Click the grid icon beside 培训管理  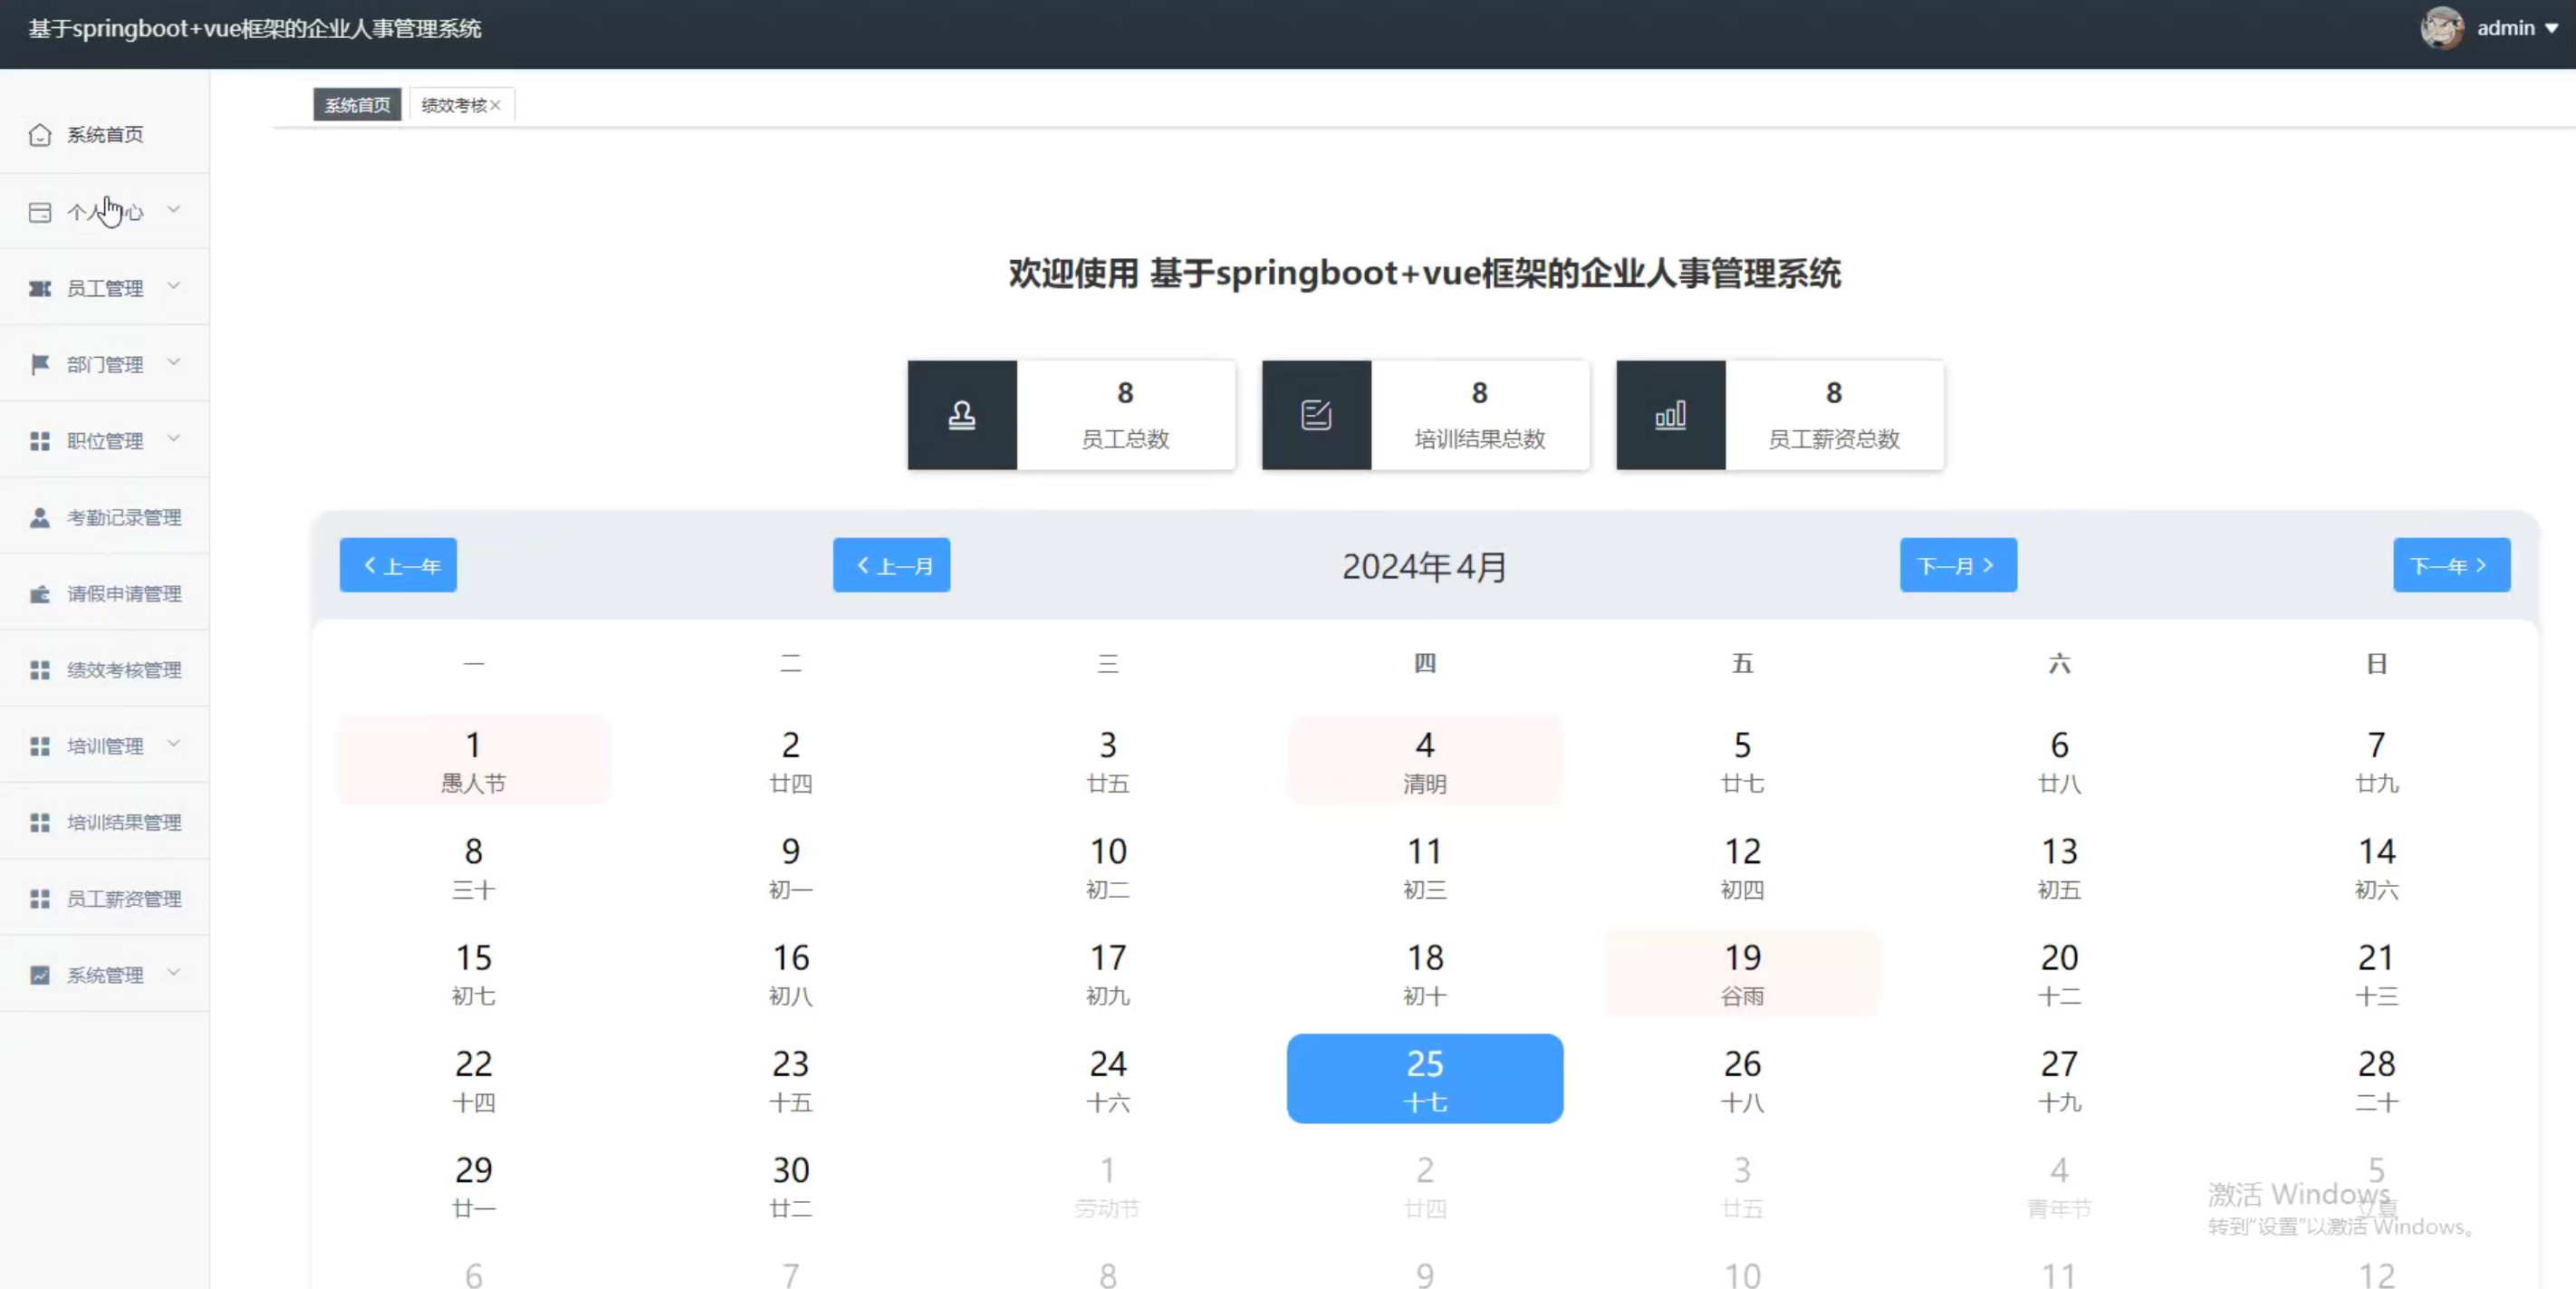point(40,747)
